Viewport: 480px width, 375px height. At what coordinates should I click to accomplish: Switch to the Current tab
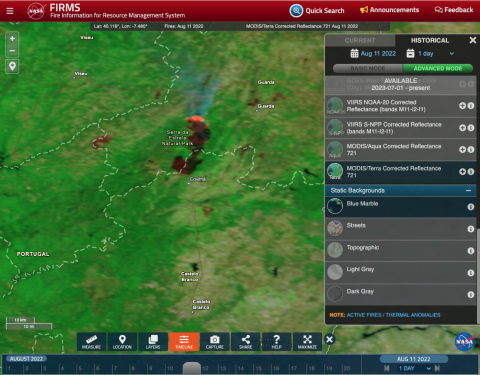click(360, 40)
